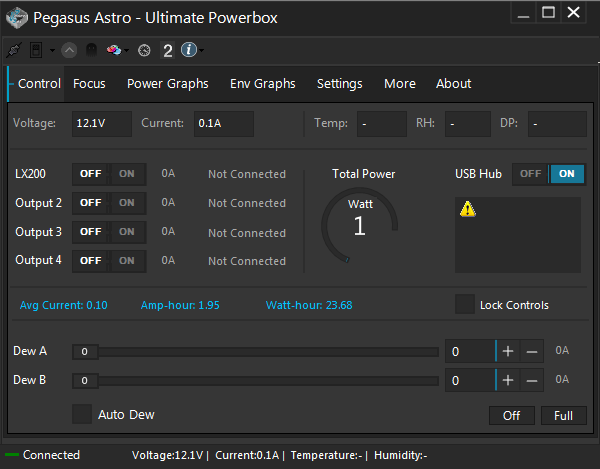Click the LX200 output label

(30, 174)
